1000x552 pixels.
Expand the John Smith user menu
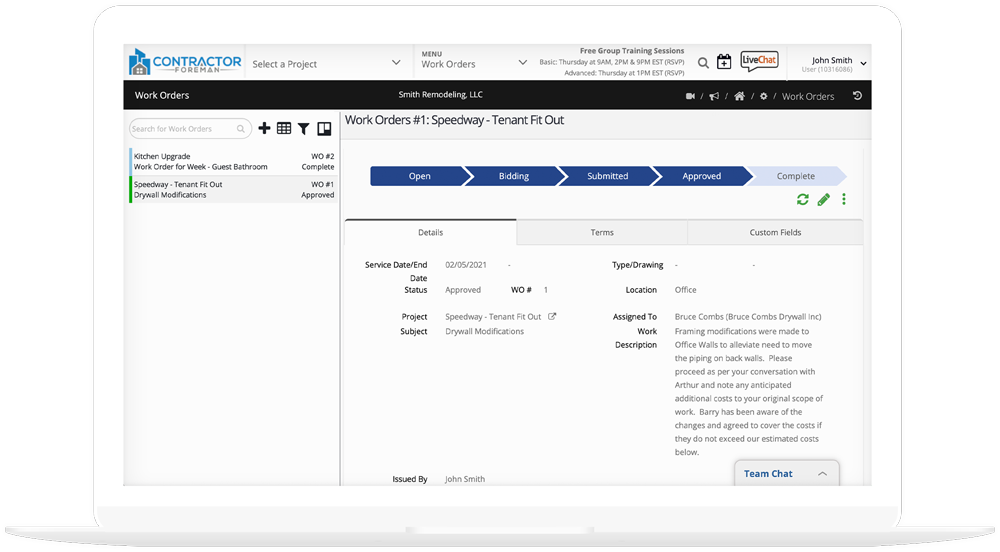(862, 64)
